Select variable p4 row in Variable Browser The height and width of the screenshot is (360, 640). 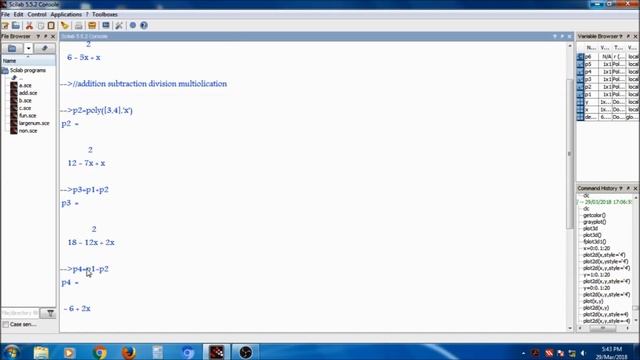608,72
